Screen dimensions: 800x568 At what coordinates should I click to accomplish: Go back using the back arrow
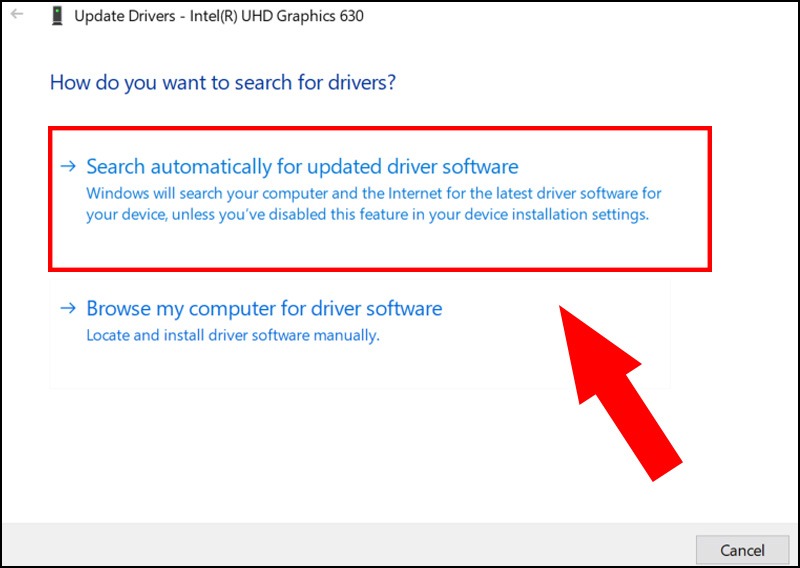tap(17, 14)
